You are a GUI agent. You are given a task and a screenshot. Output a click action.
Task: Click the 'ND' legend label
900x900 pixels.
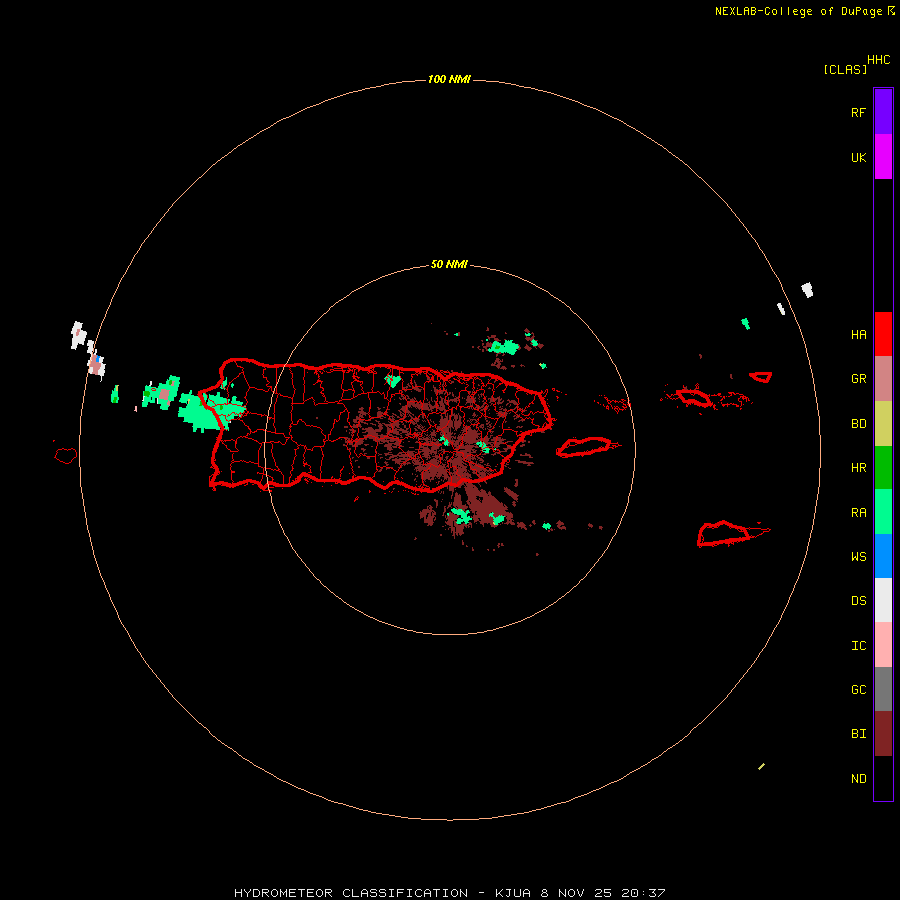coord(858,779)
